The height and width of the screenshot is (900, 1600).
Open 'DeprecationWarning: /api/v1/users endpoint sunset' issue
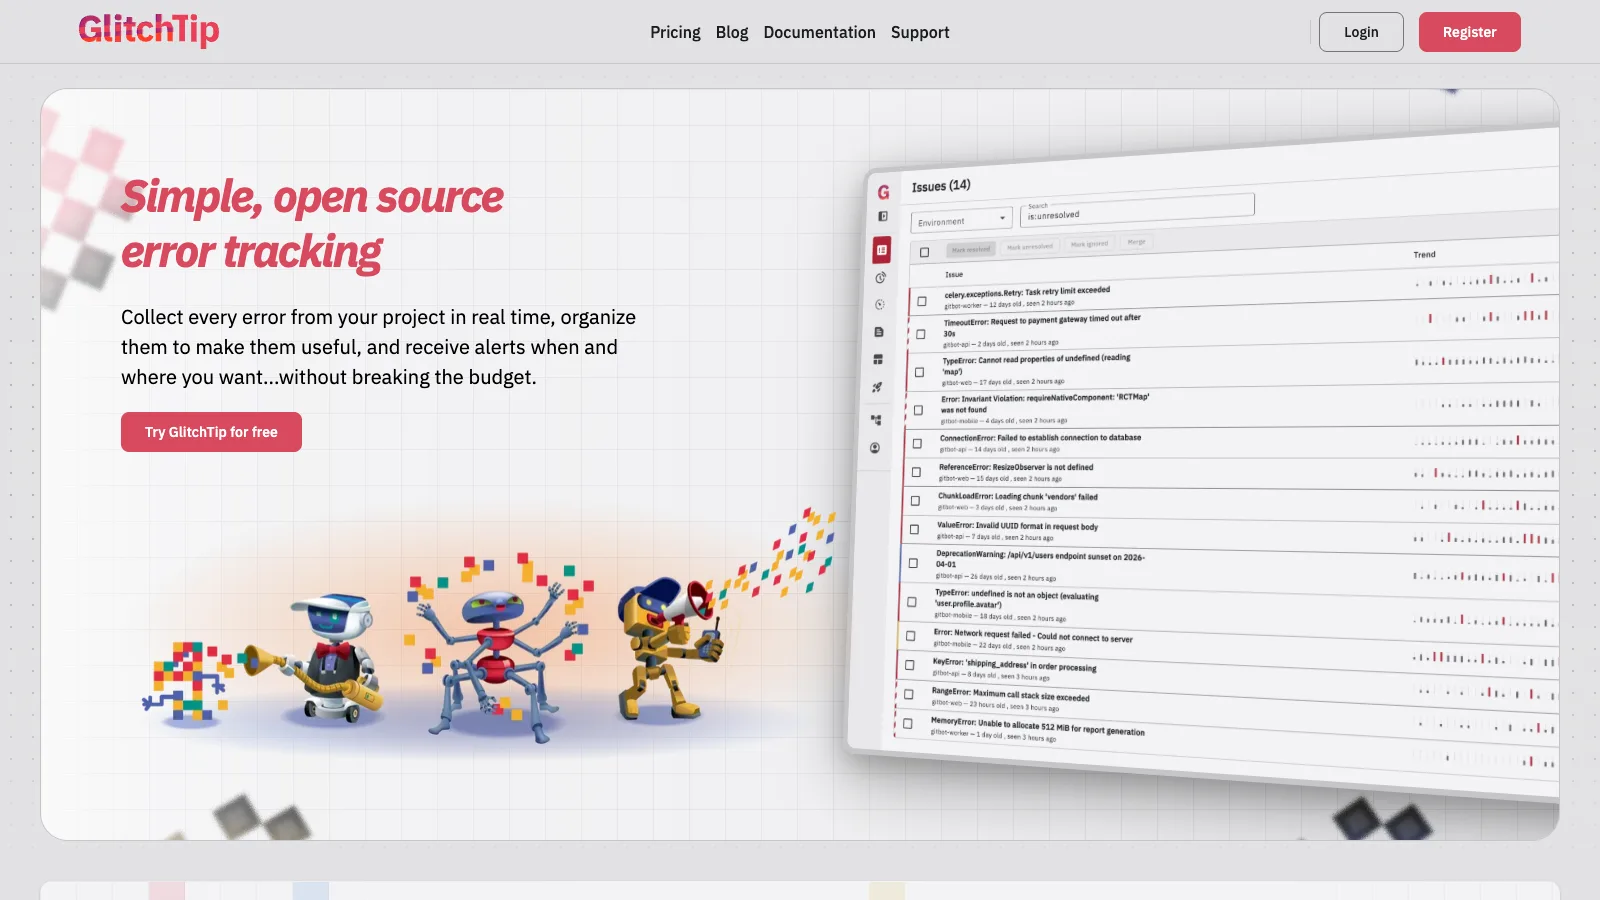(x=1040, y=560)
